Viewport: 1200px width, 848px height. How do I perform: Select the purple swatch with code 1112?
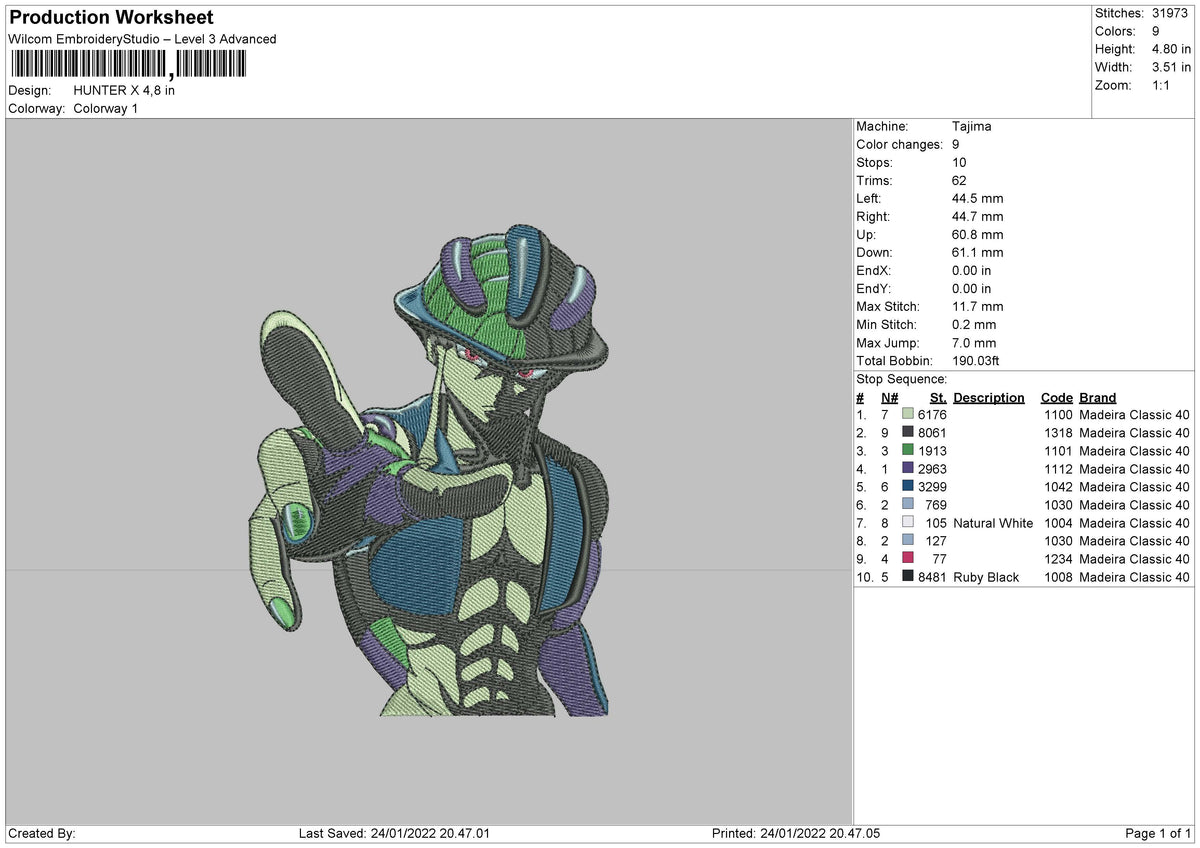(908, 469)
